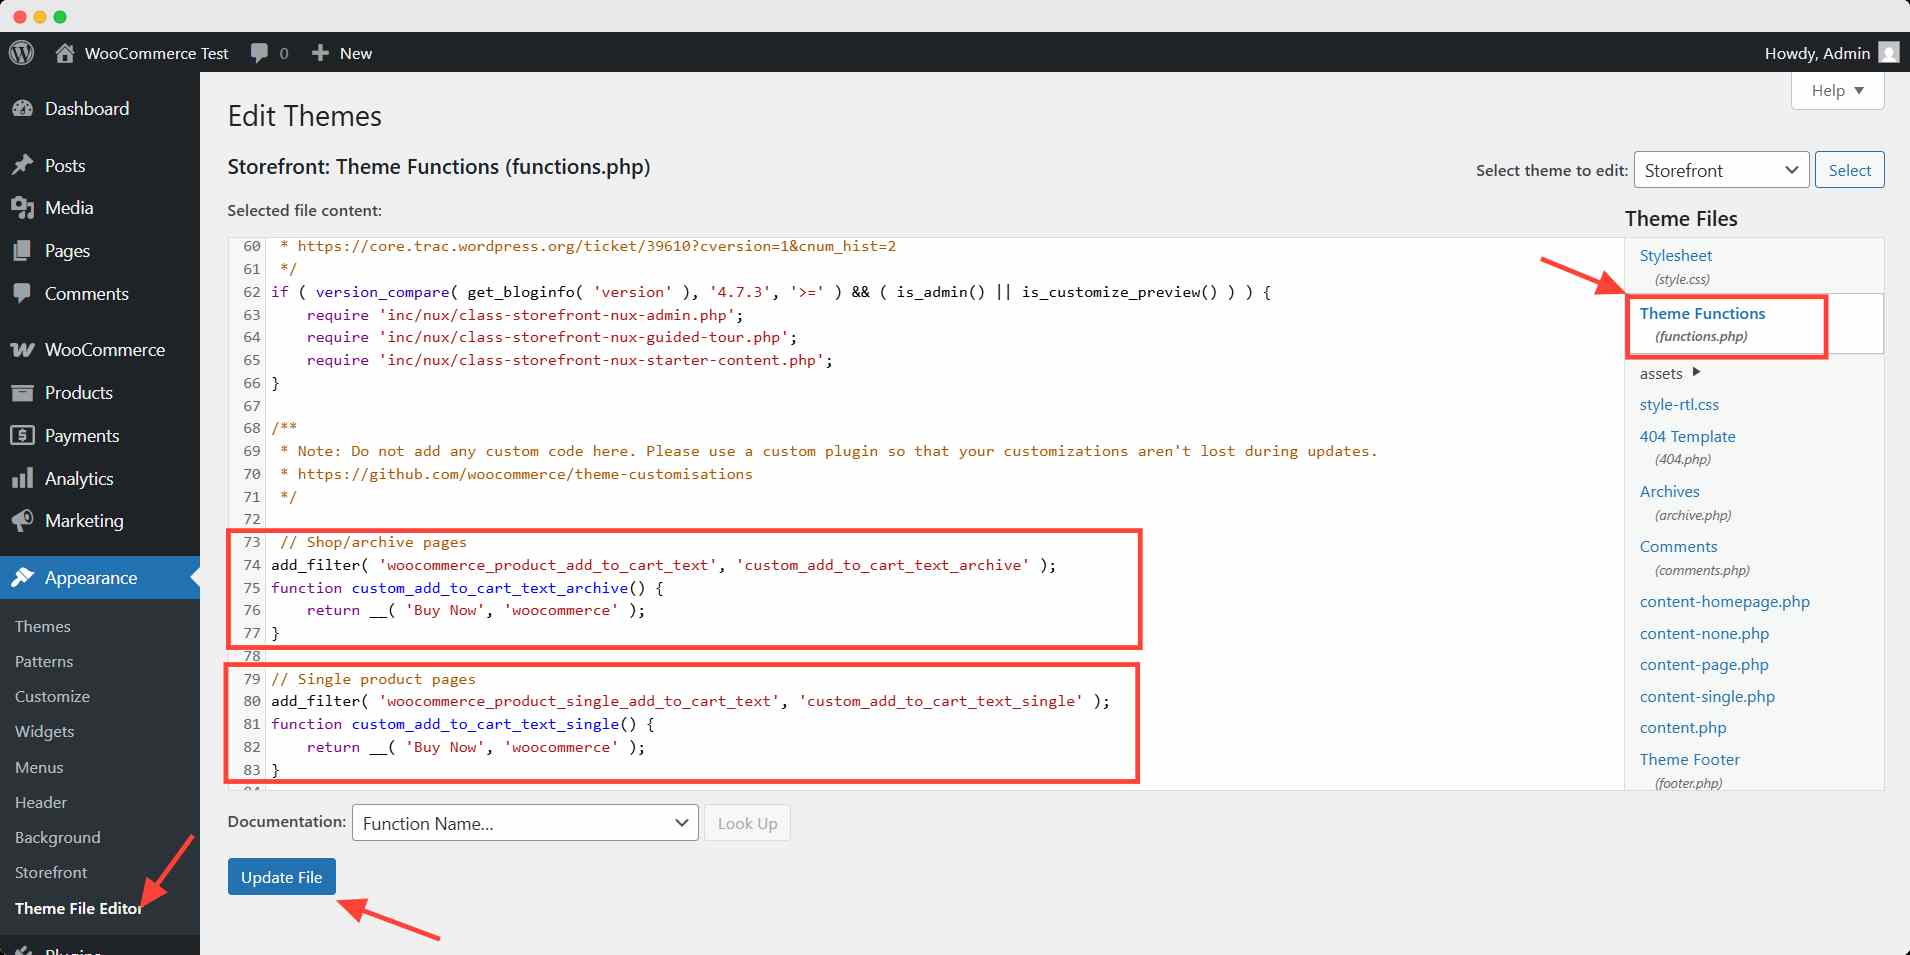This screenshot has width=1910, height=955.
Task: Click the Posts pushpin icon
Action: (22, 165)
